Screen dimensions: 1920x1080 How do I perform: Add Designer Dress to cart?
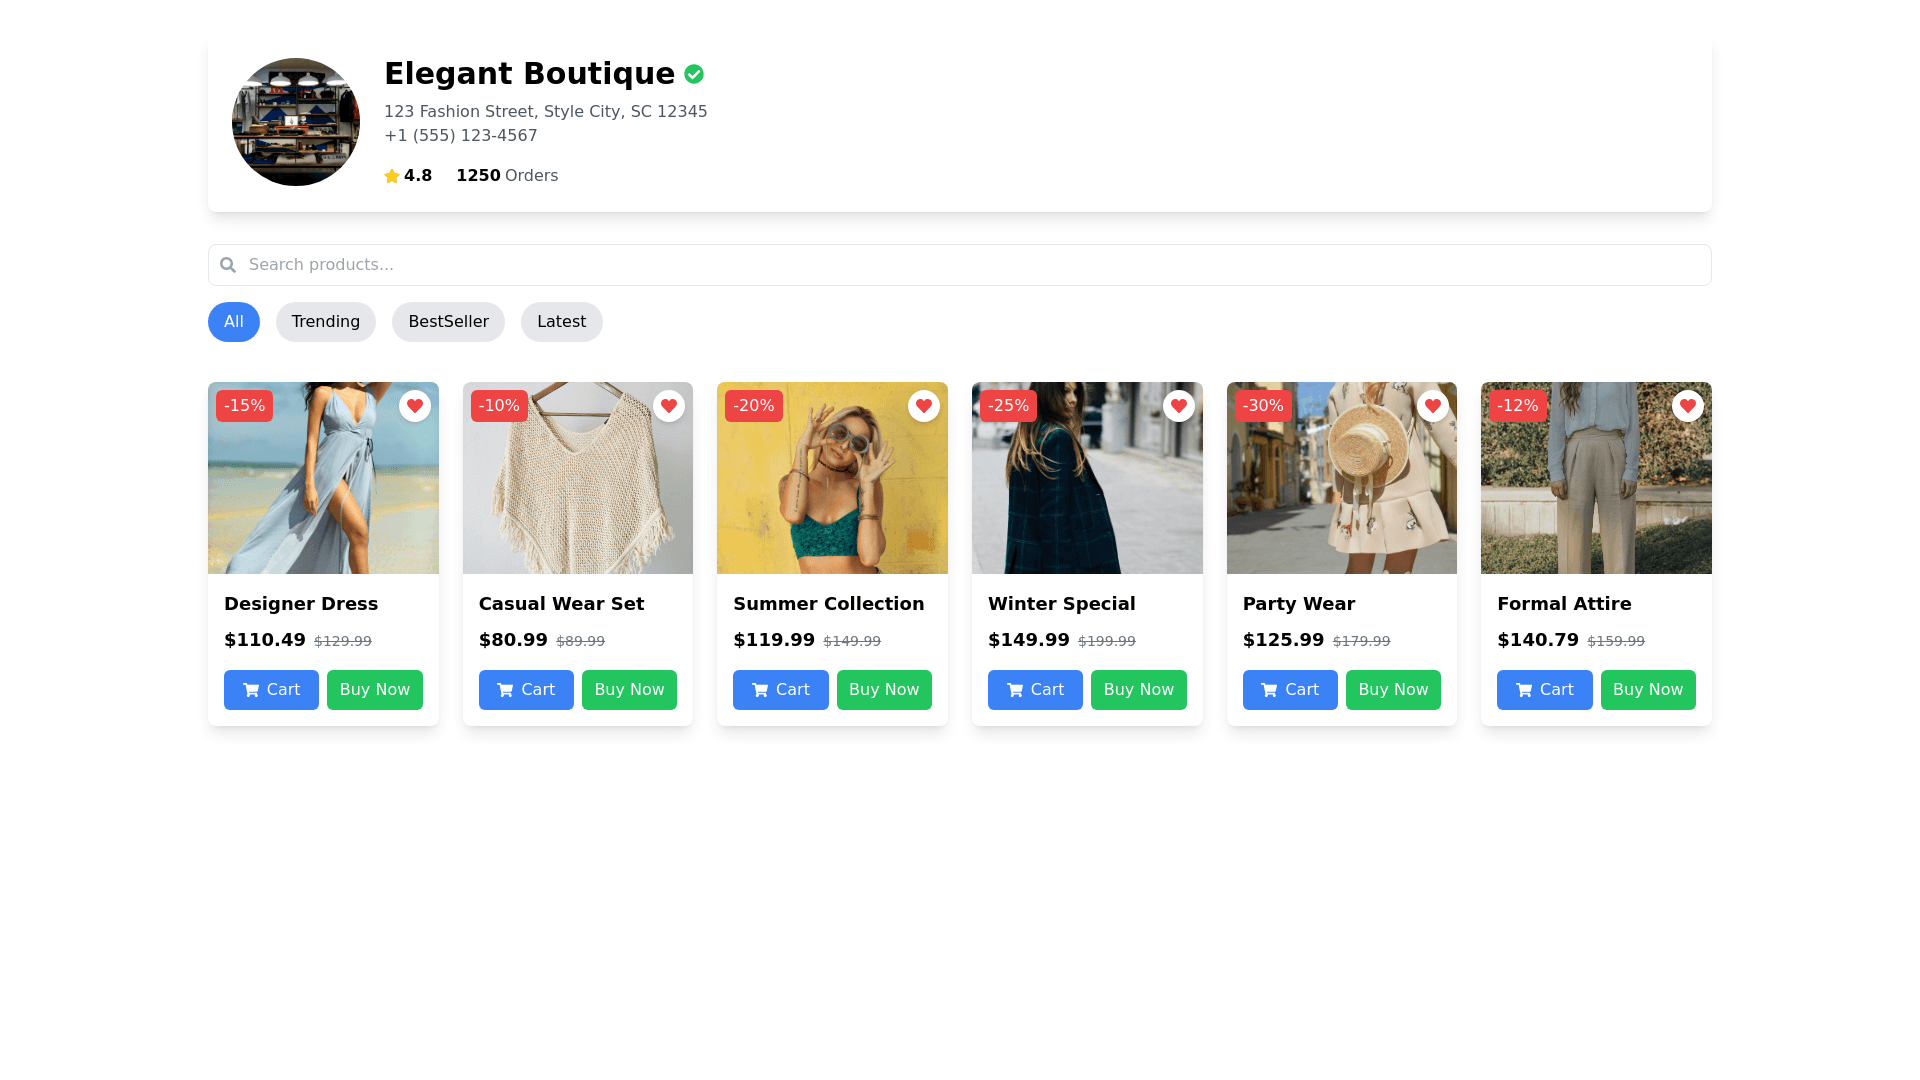(271, 690)
